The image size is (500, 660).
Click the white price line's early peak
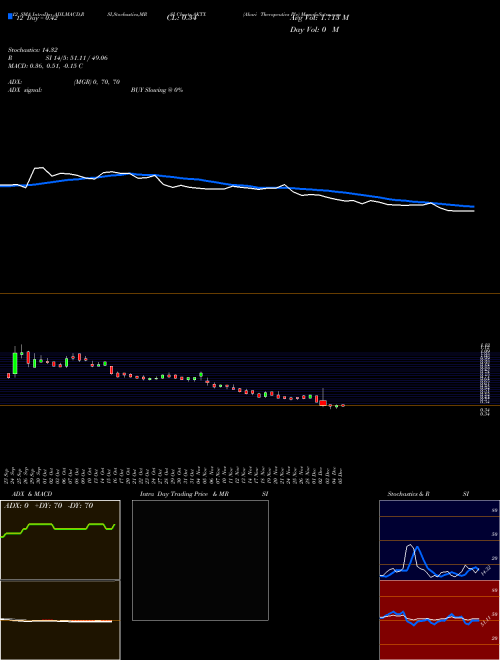tap(39, 168)
